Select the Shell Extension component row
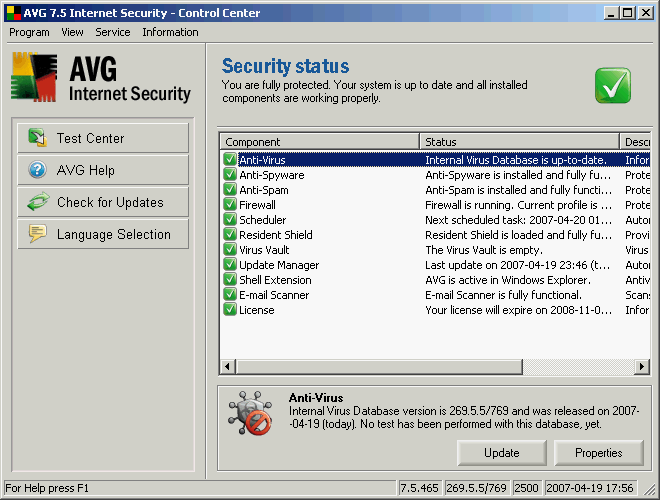Screen dimensions: 660x500 tap(435, 279)
